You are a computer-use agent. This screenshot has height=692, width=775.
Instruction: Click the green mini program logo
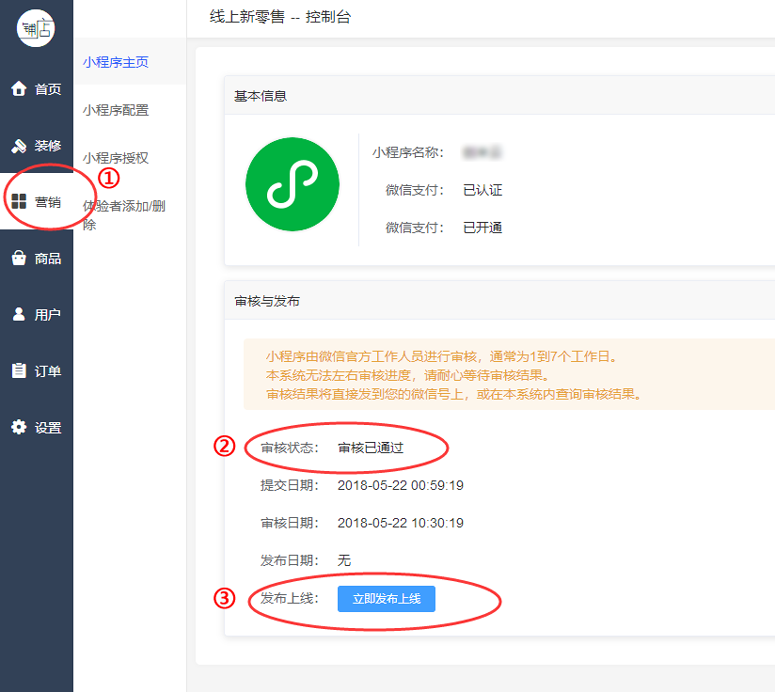point(292,185)
